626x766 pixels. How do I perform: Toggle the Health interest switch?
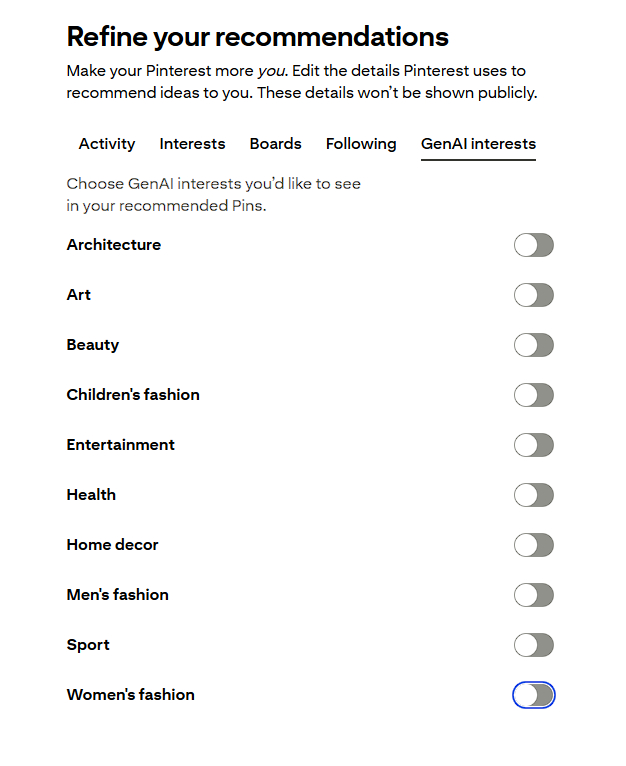pyautogui.click(x=533, y=495)
